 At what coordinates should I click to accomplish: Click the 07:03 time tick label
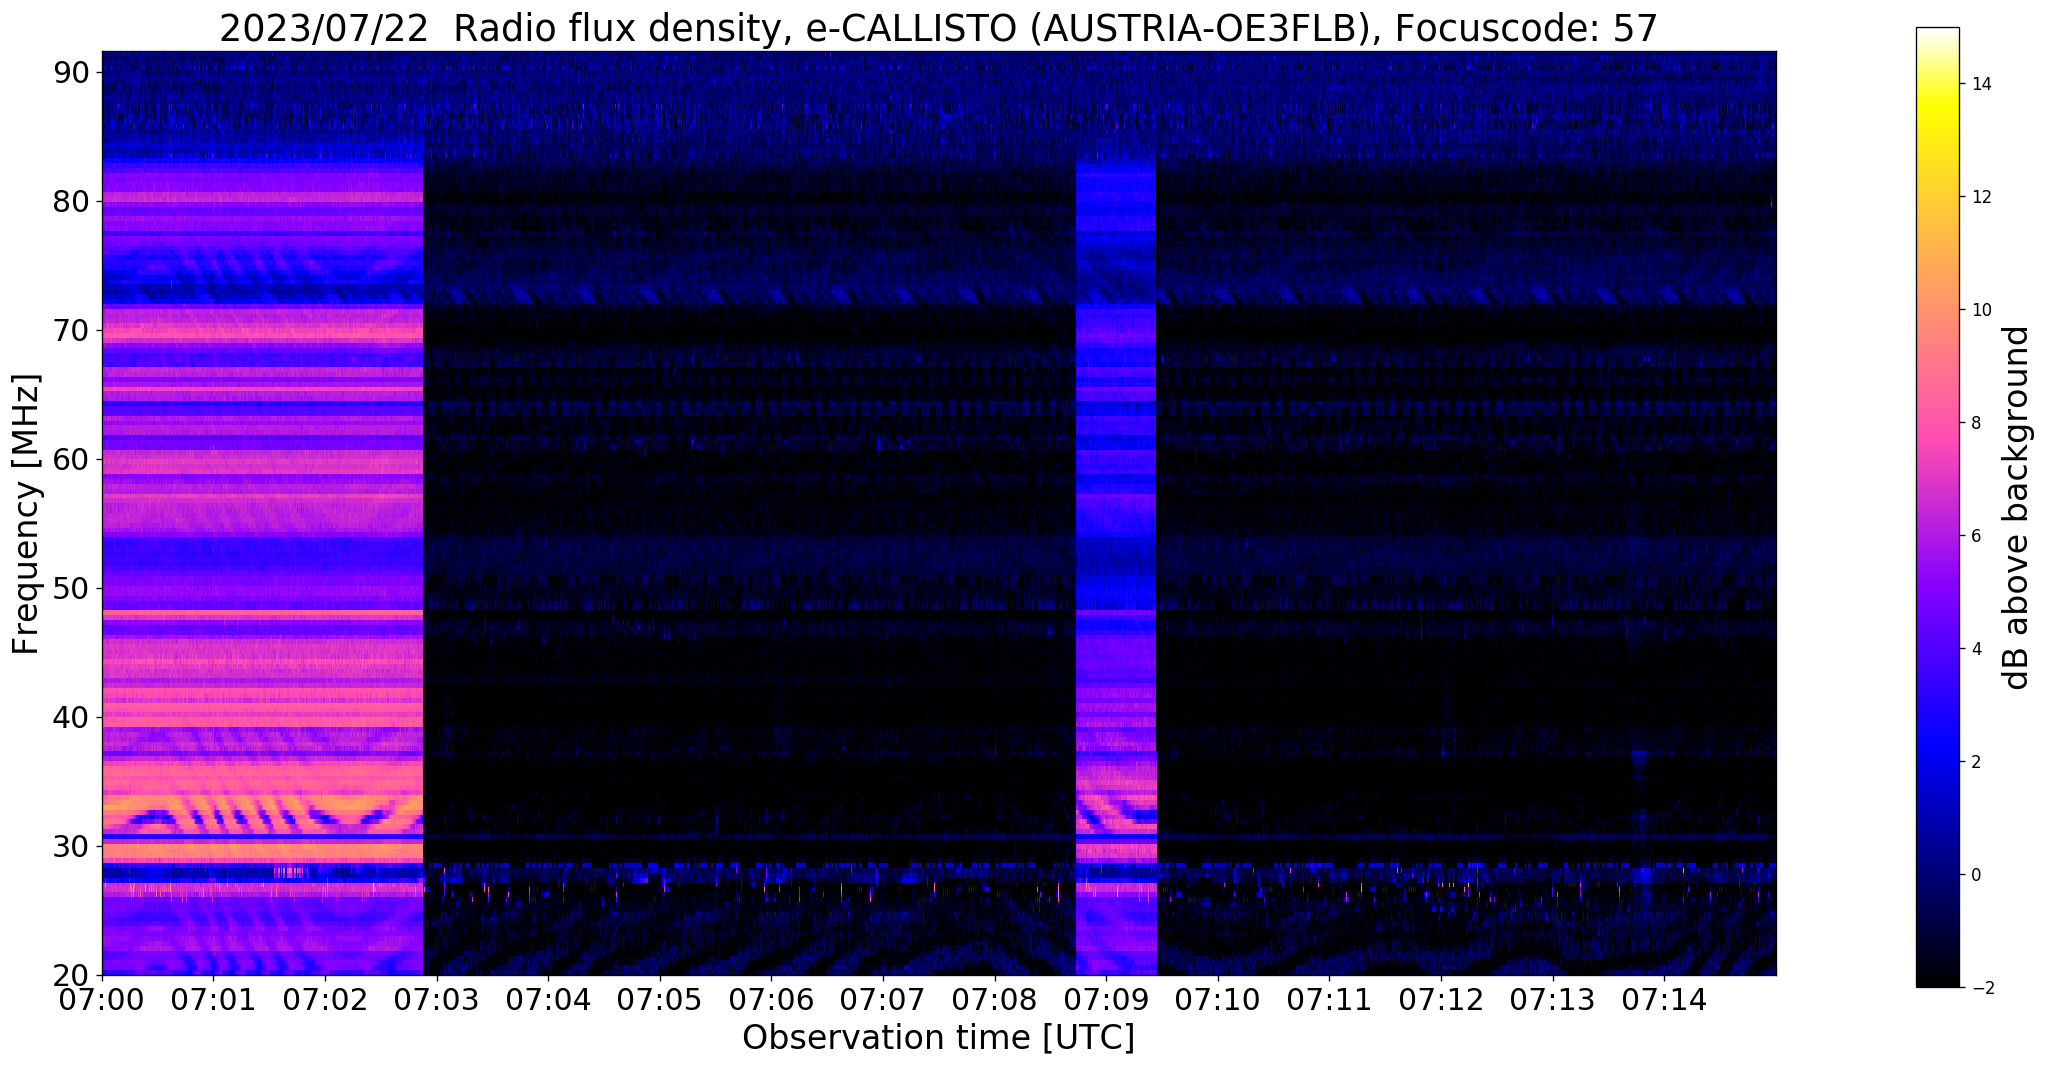[x=437, y=1000]
